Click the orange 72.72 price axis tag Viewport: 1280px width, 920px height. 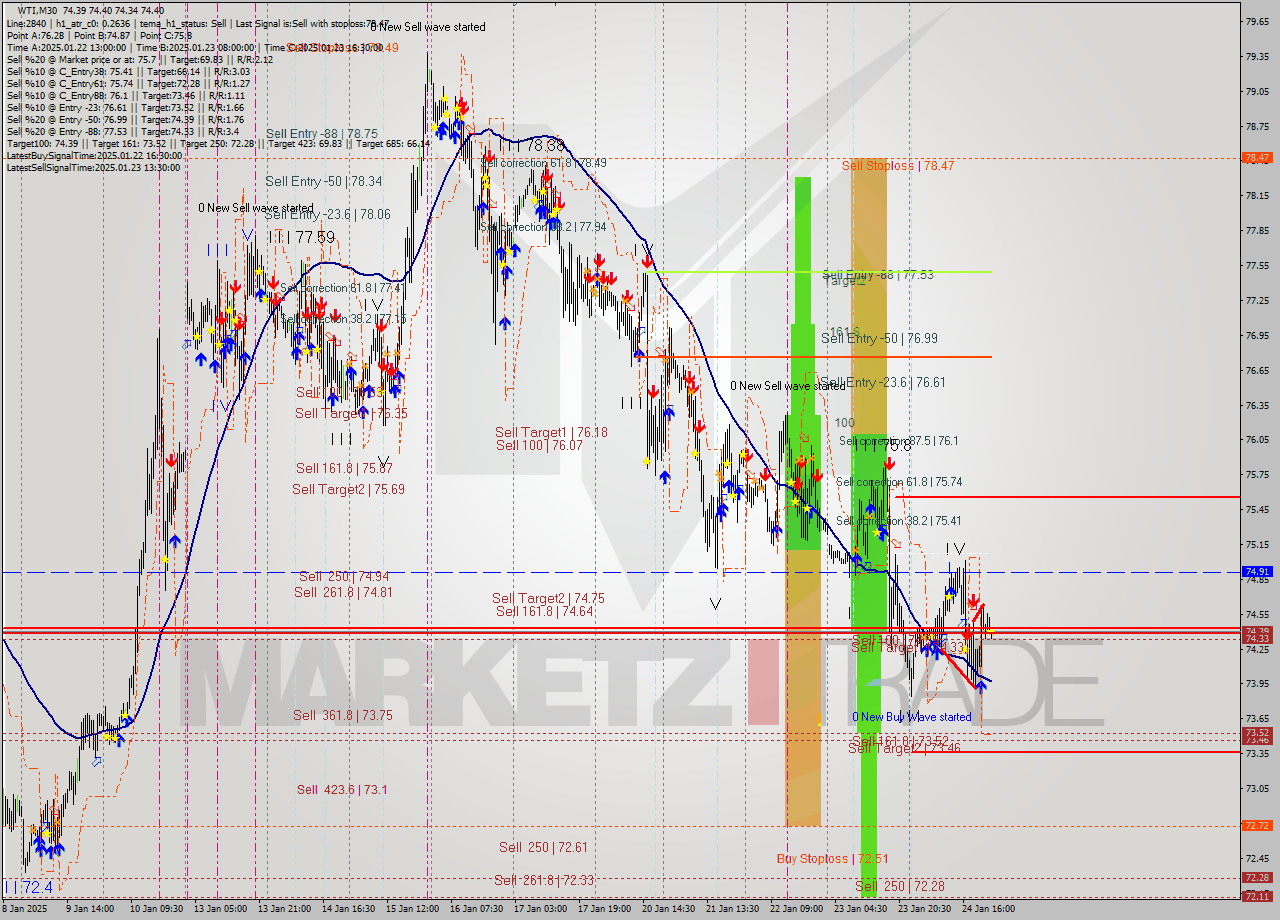coord(1256,826)
